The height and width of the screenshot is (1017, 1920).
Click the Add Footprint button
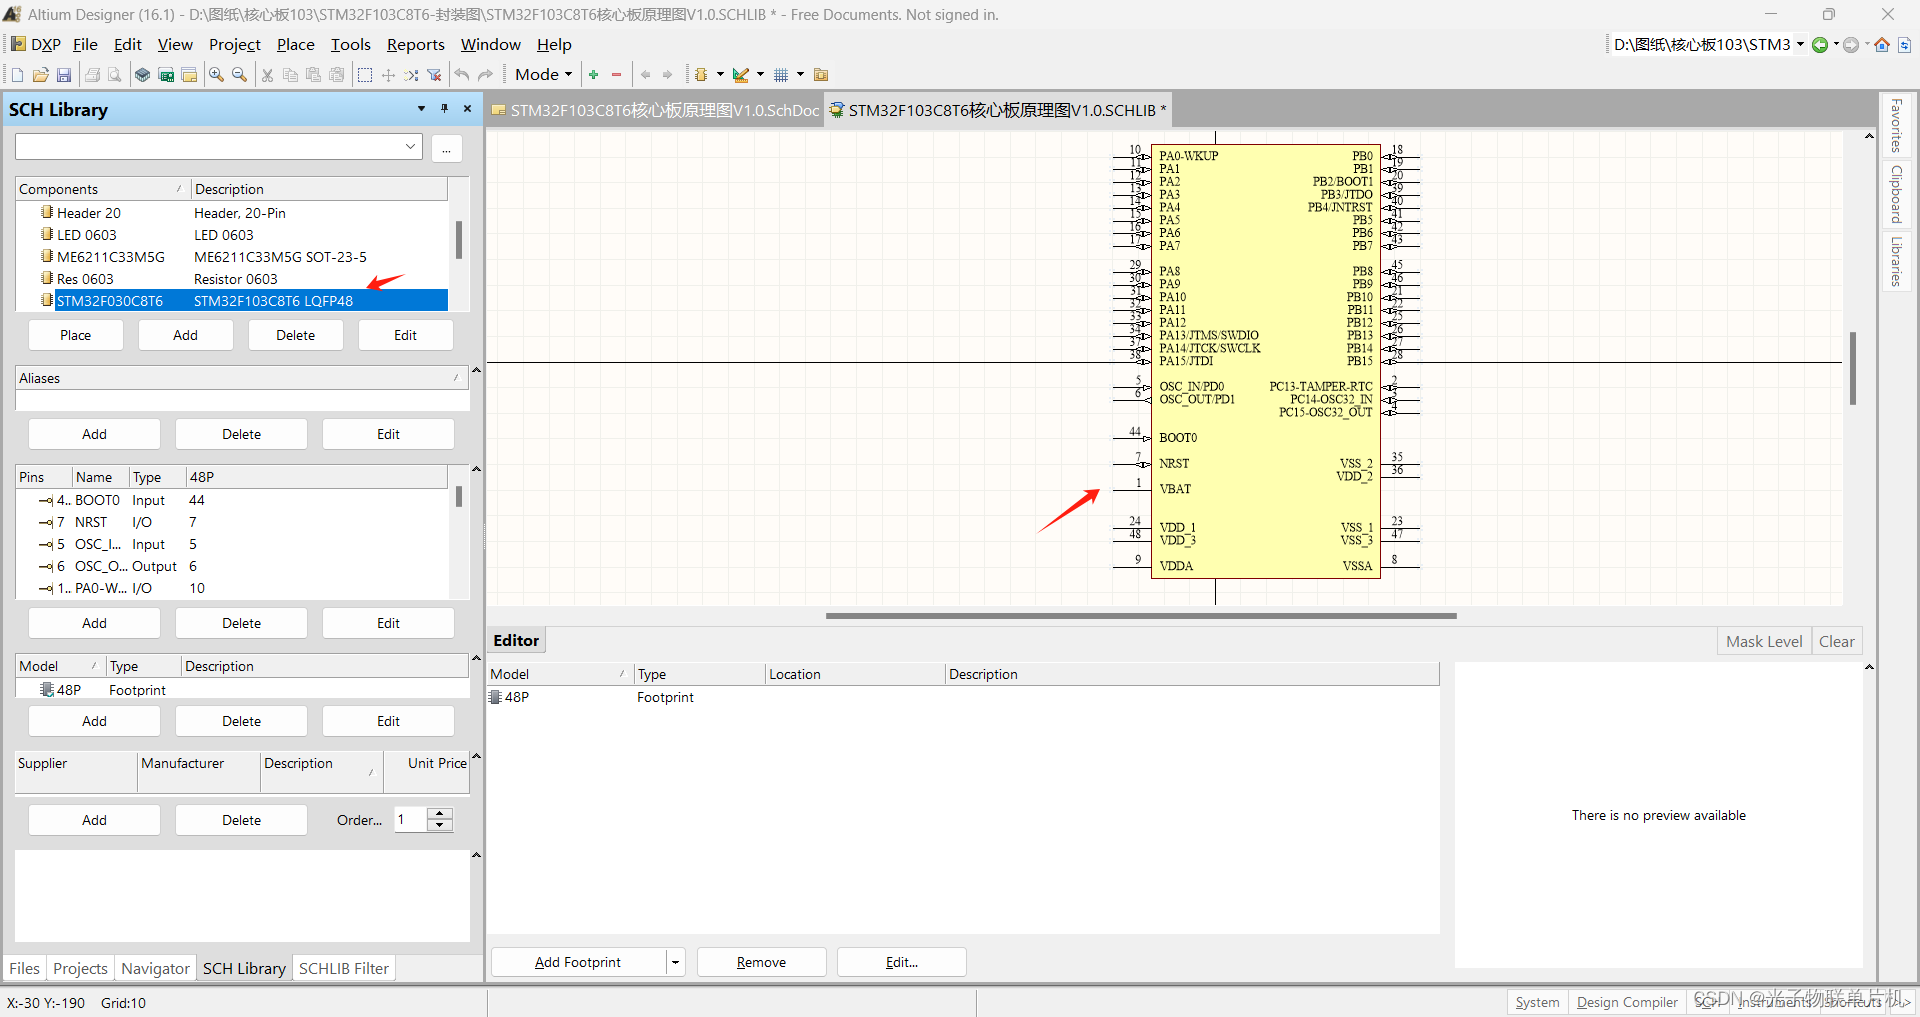coord(579,962)
